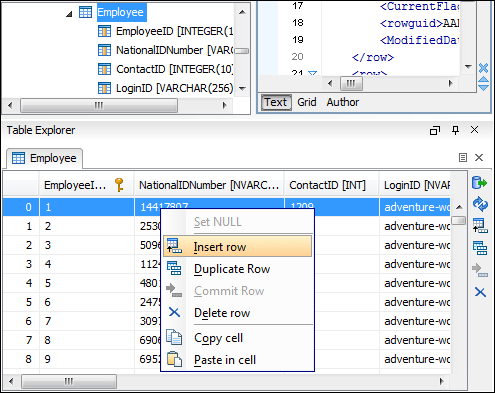The width and height of the screenshot is (495, 393).
Task: Select EmployeeID [INTEGER tree item
Action: pyautogui.click(x=175, y=31)
